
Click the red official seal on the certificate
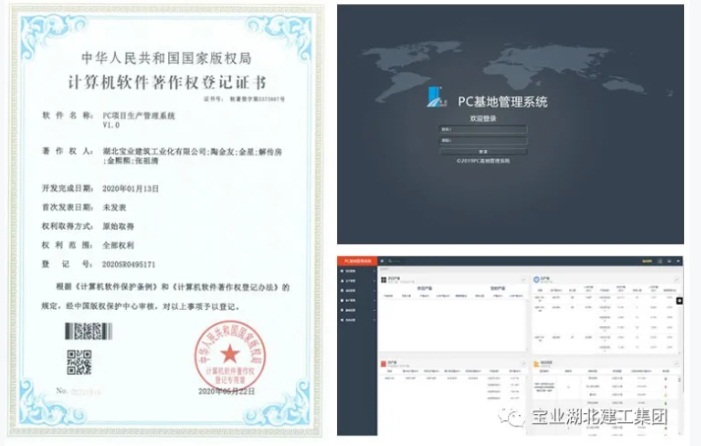[230, 356]
